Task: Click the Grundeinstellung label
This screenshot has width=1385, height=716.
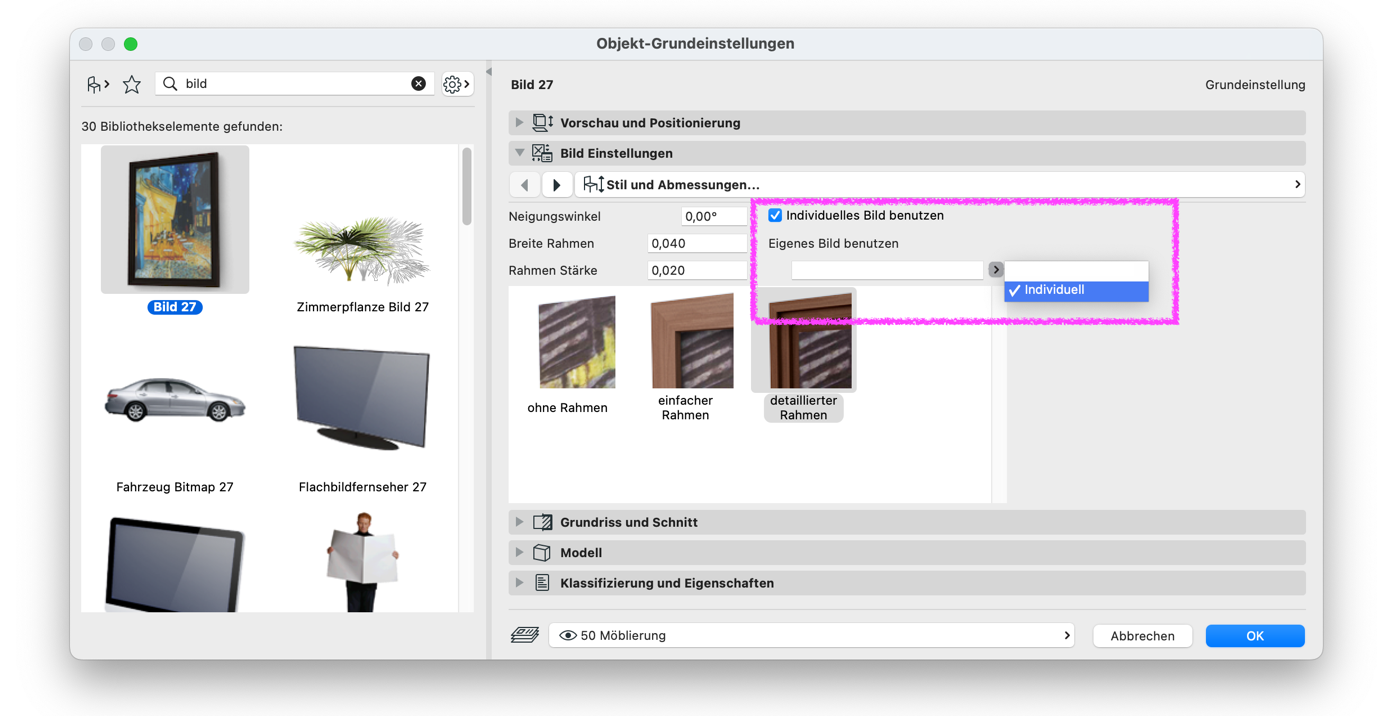Action: coord(1255,85)
